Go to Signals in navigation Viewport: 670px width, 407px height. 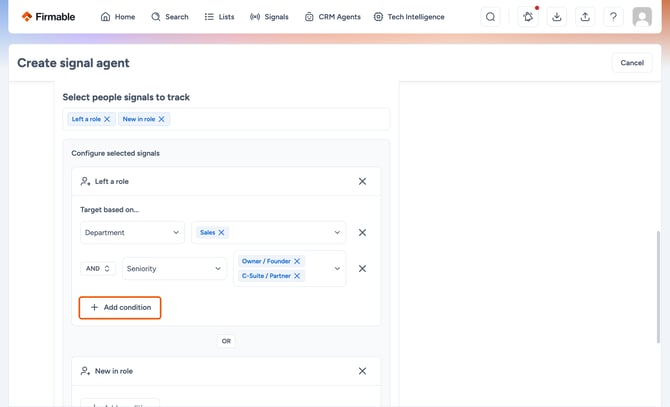tap(269, 17)
